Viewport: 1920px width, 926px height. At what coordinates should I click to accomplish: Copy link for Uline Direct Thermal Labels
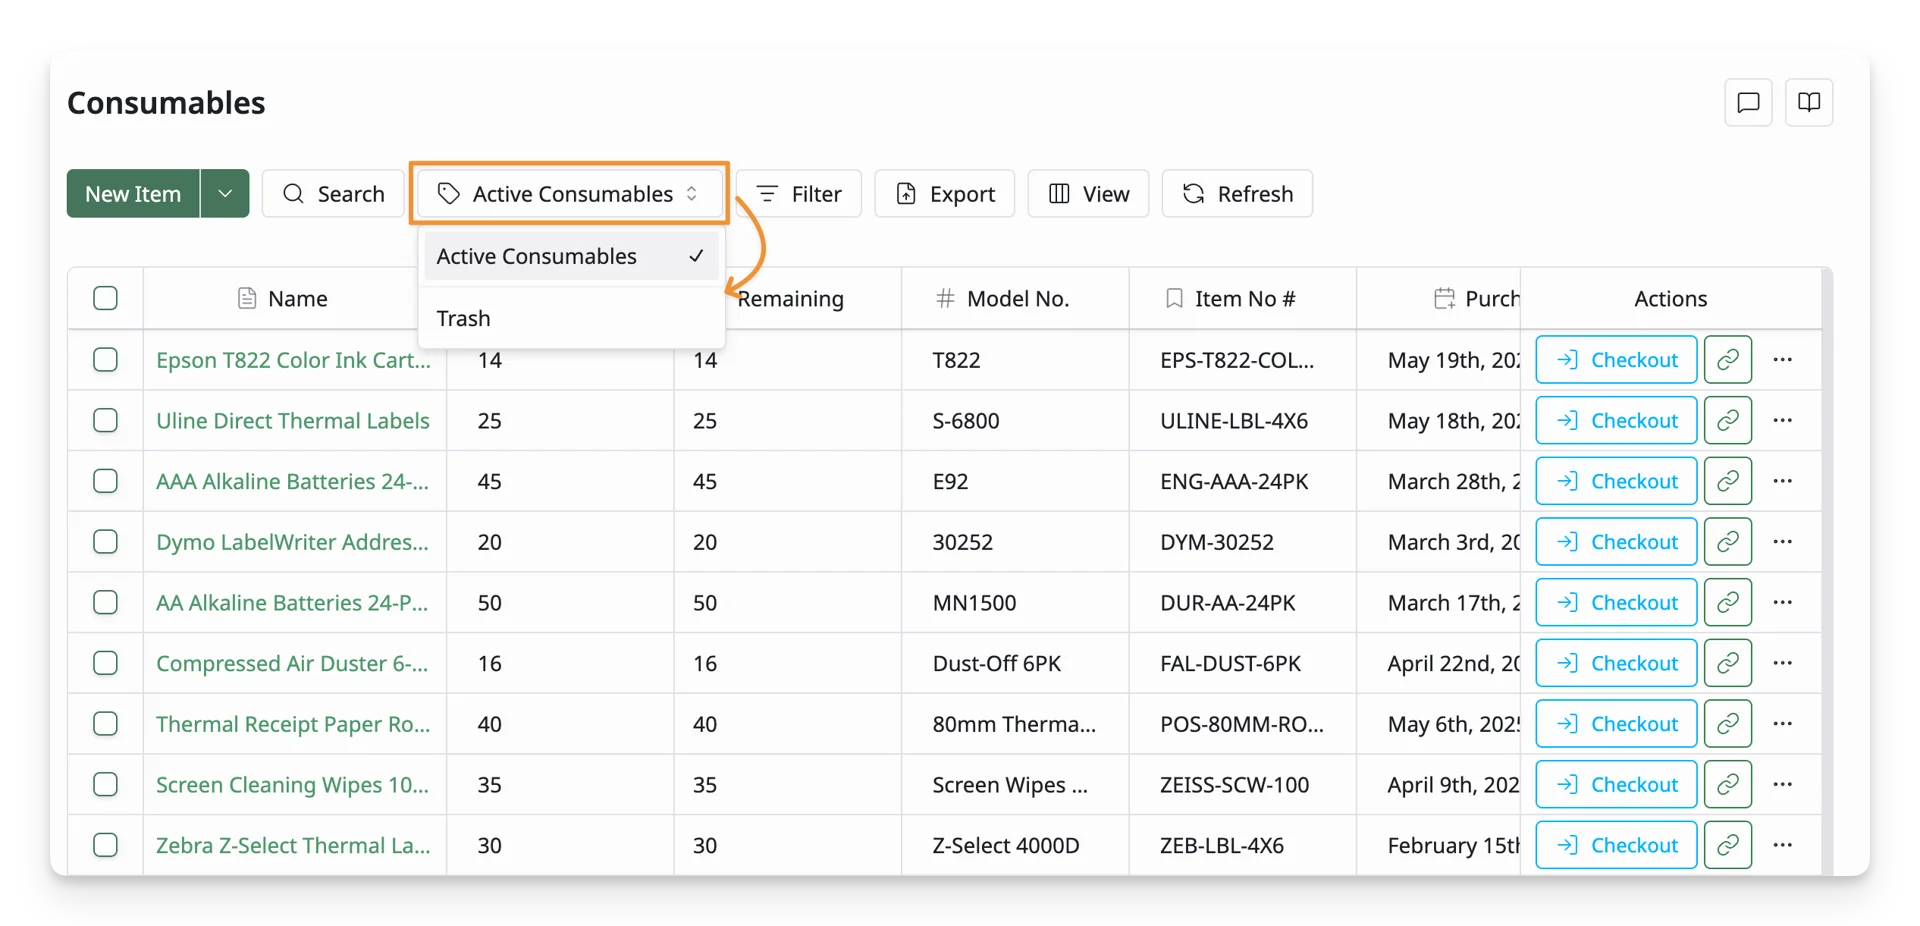point(1727,420)
